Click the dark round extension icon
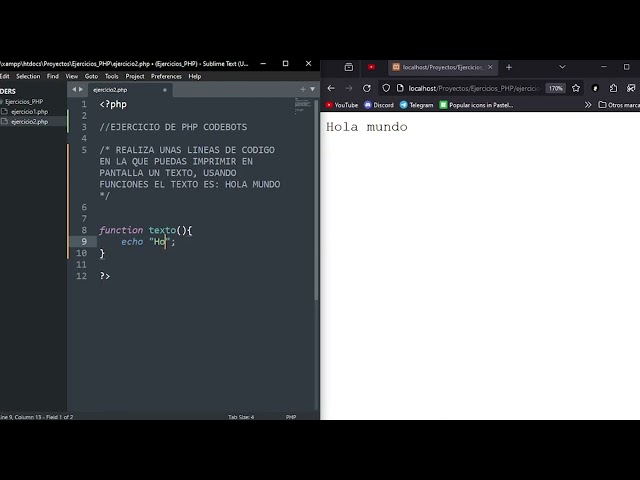640x480 pixels. (595, 88)
